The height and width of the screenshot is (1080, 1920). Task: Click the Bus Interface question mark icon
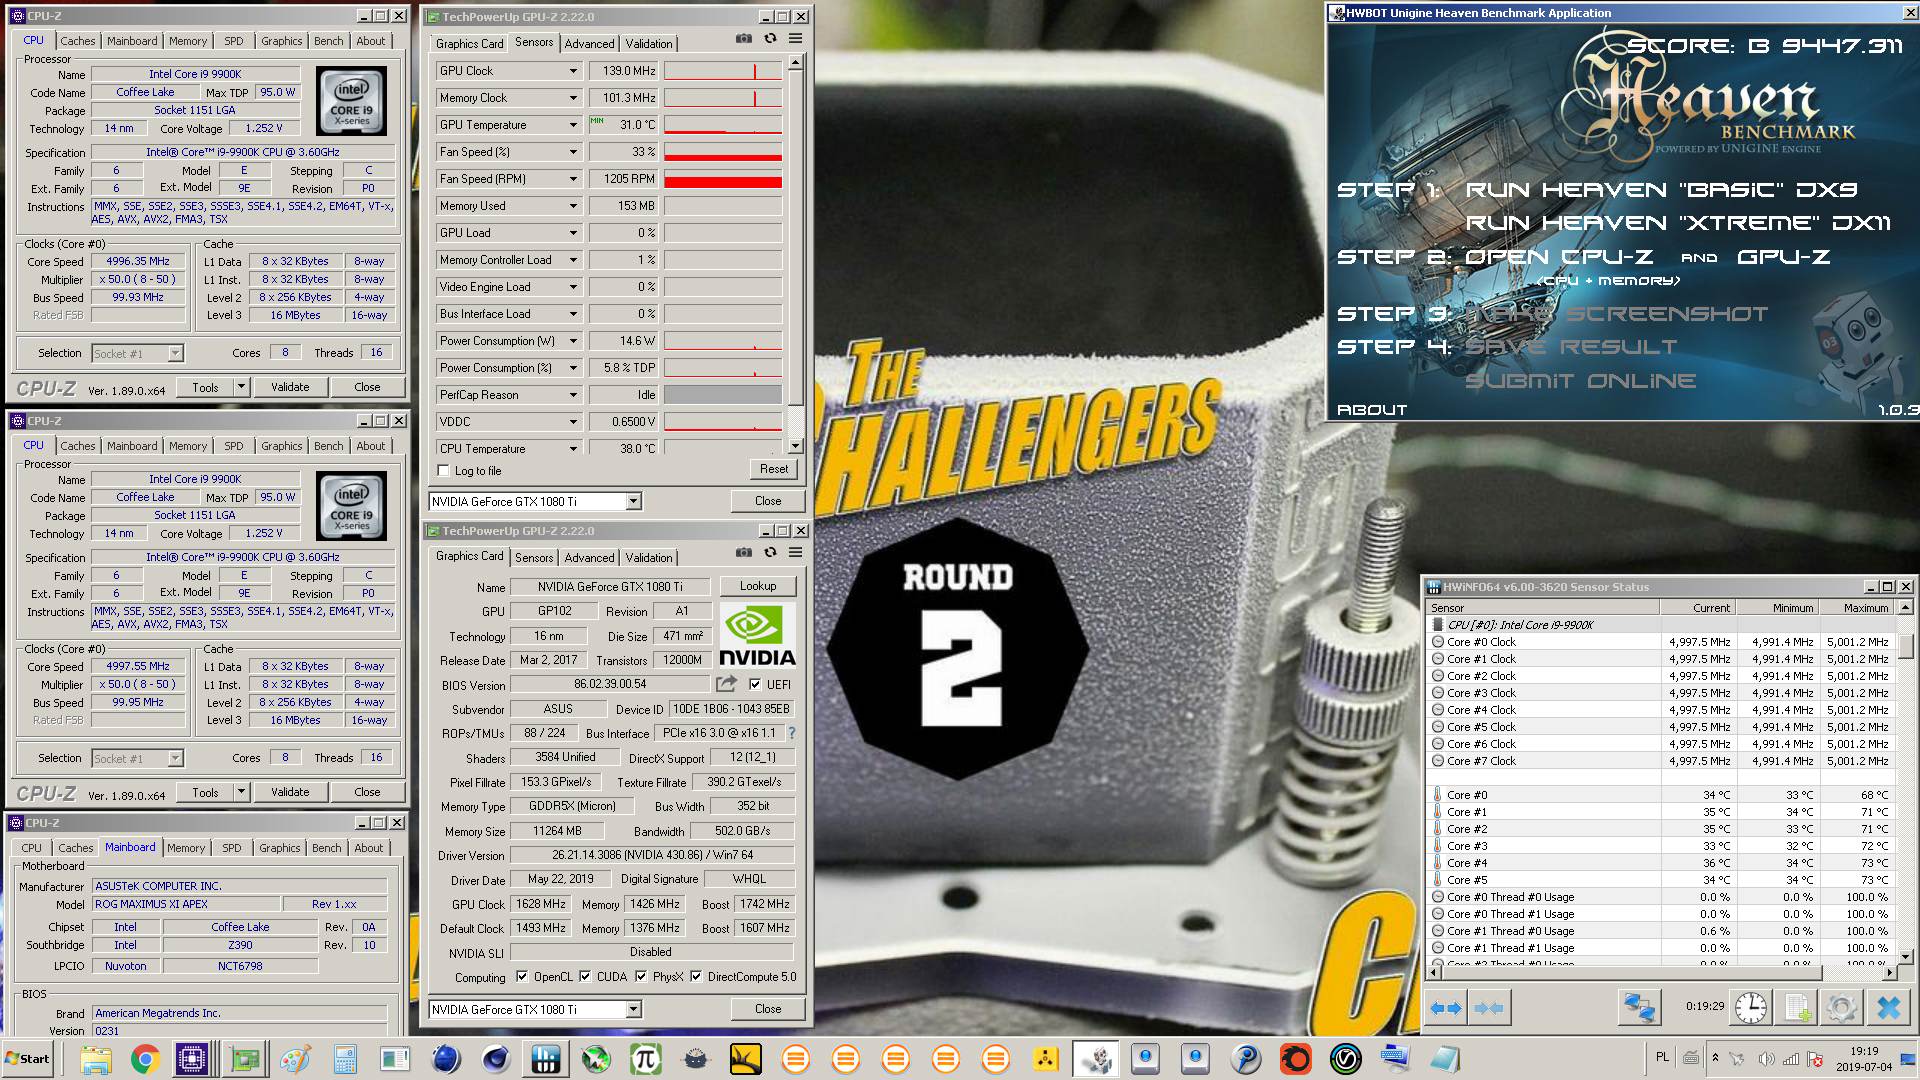click(791, 733)
